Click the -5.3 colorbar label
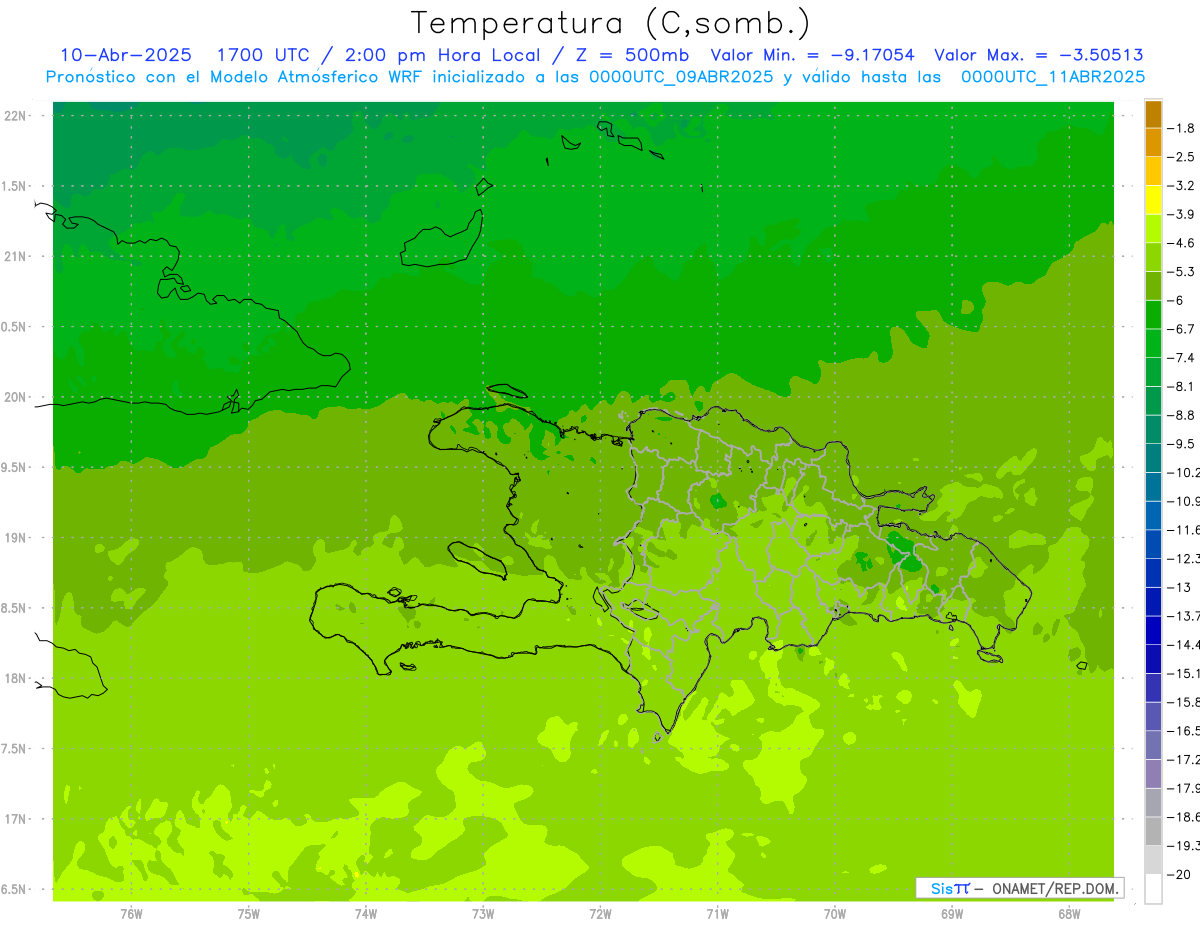The image size is (1200, 927). click(1182, 271)
